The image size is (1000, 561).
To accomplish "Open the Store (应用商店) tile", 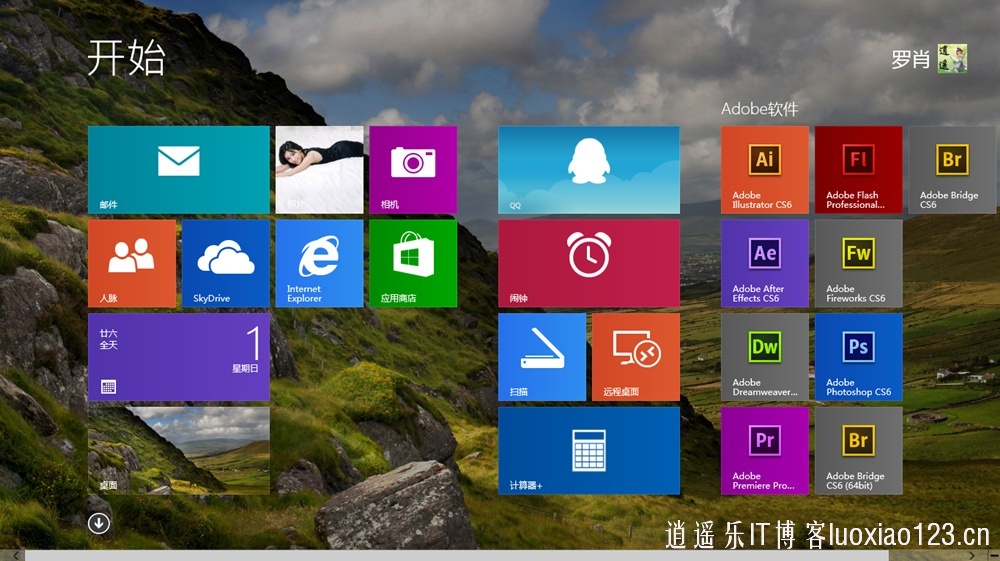I will 413,263.
